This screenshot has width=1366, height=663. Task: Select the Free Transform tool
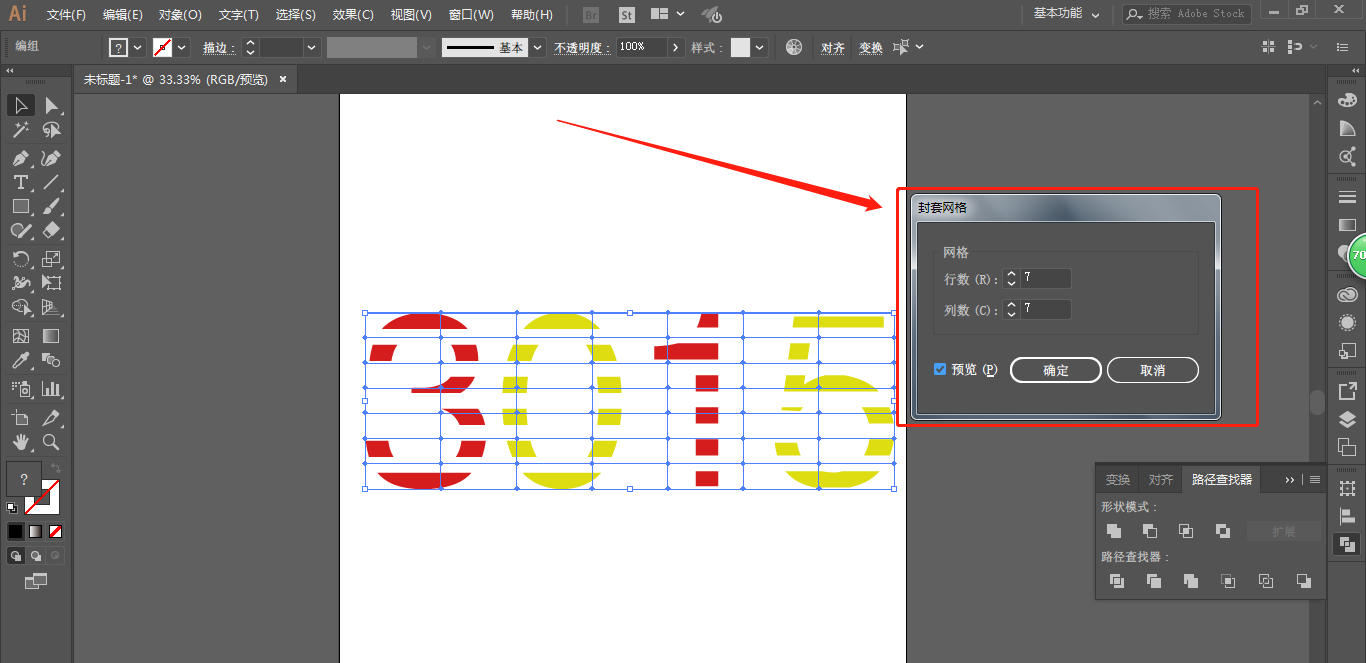tap(52, 283)
